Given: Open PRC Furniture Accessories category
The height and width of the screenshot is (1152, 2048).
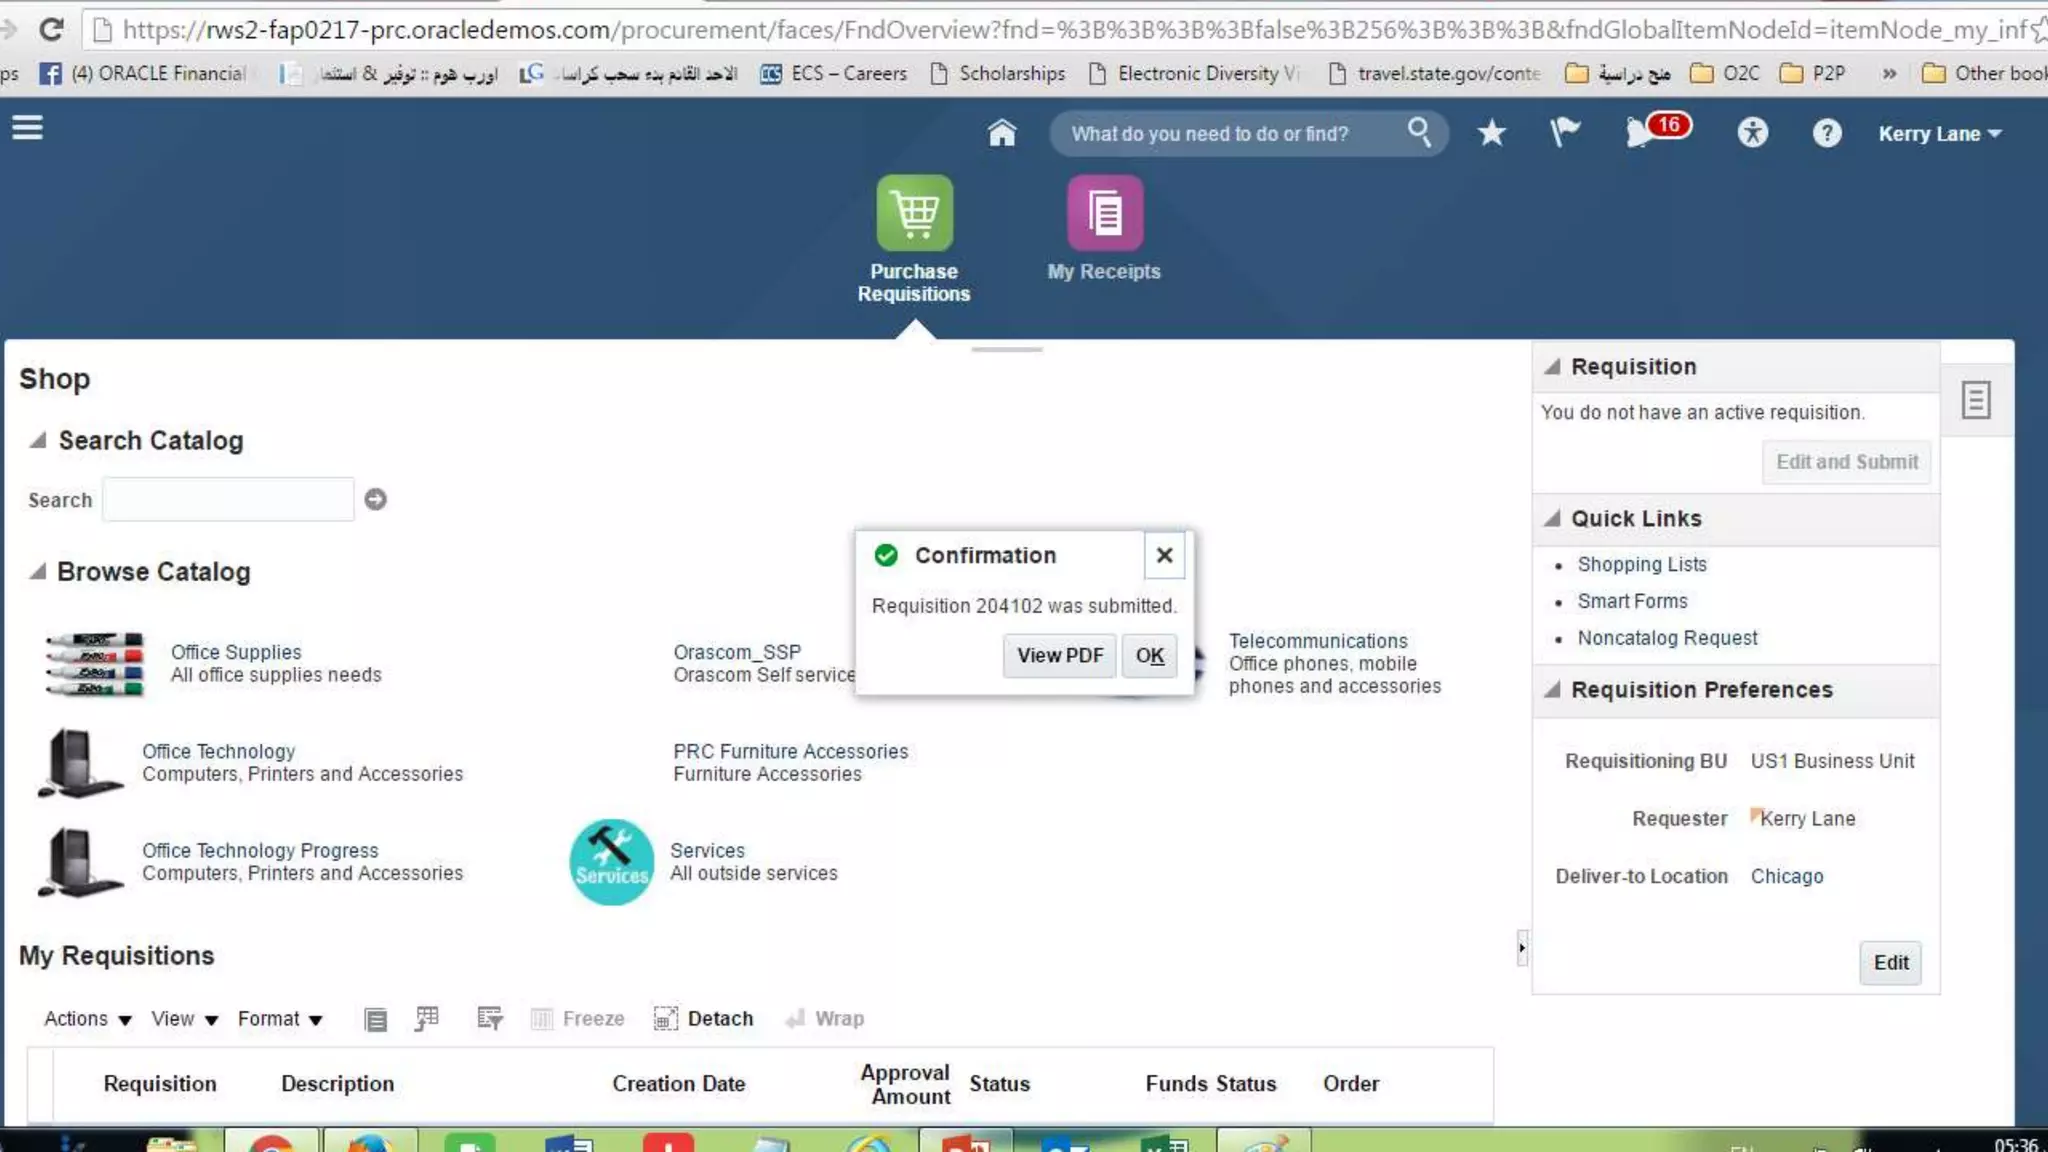Looking at the screenshot, I should 790,751.
